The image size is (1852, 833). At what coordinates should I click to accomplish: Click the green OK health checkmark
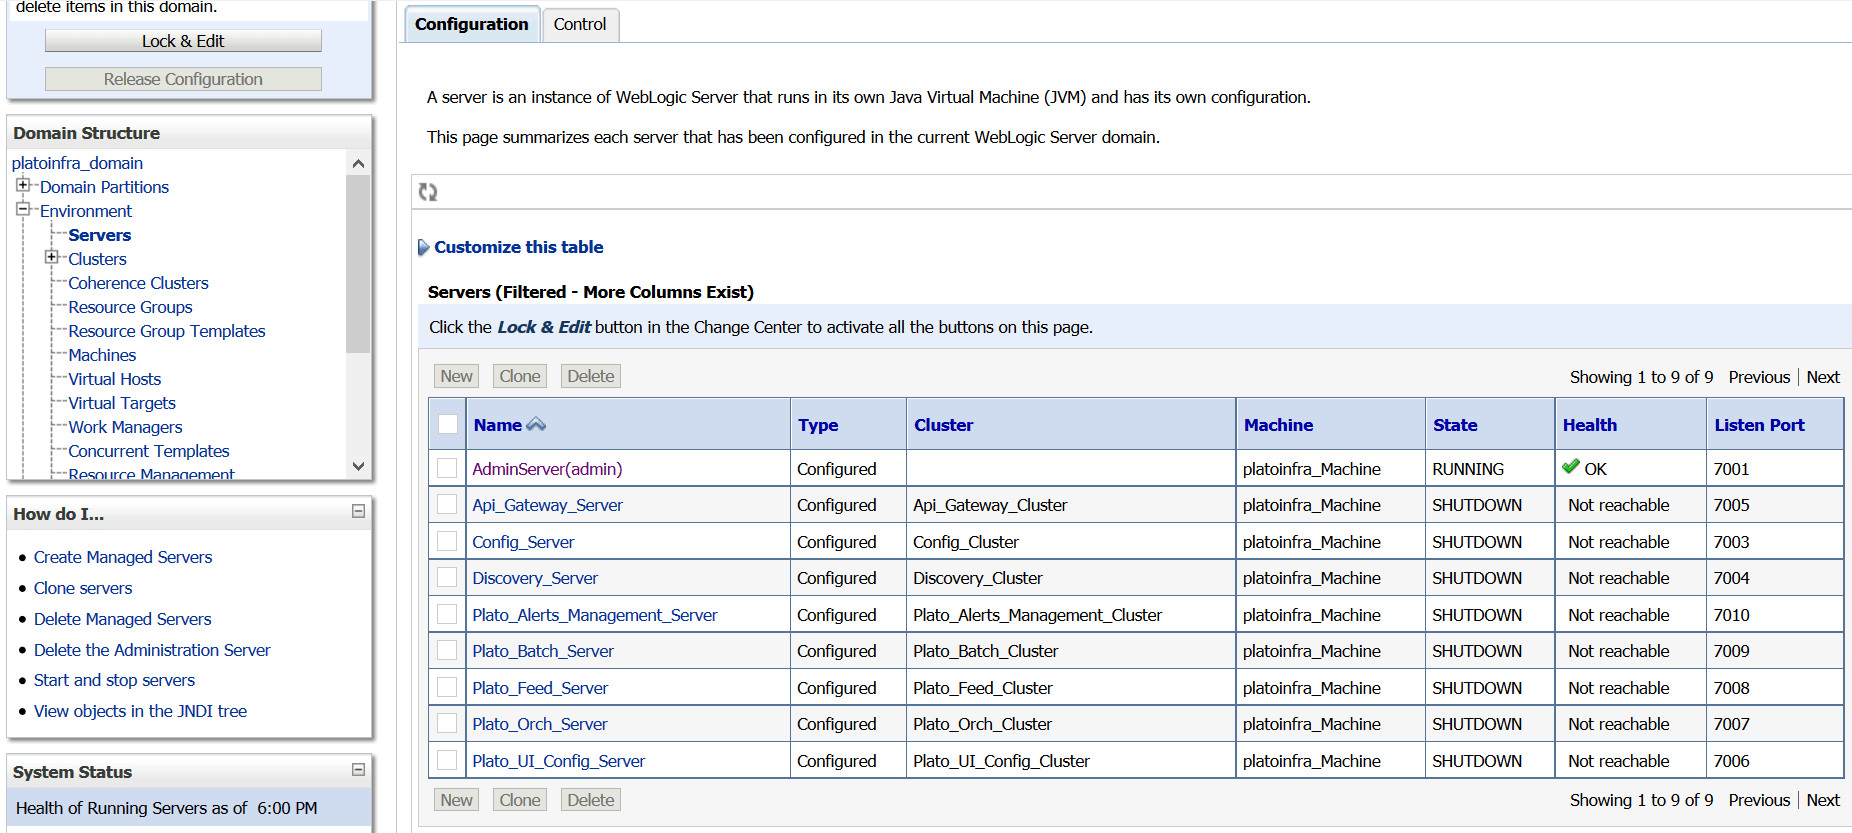click(1571, 467)
